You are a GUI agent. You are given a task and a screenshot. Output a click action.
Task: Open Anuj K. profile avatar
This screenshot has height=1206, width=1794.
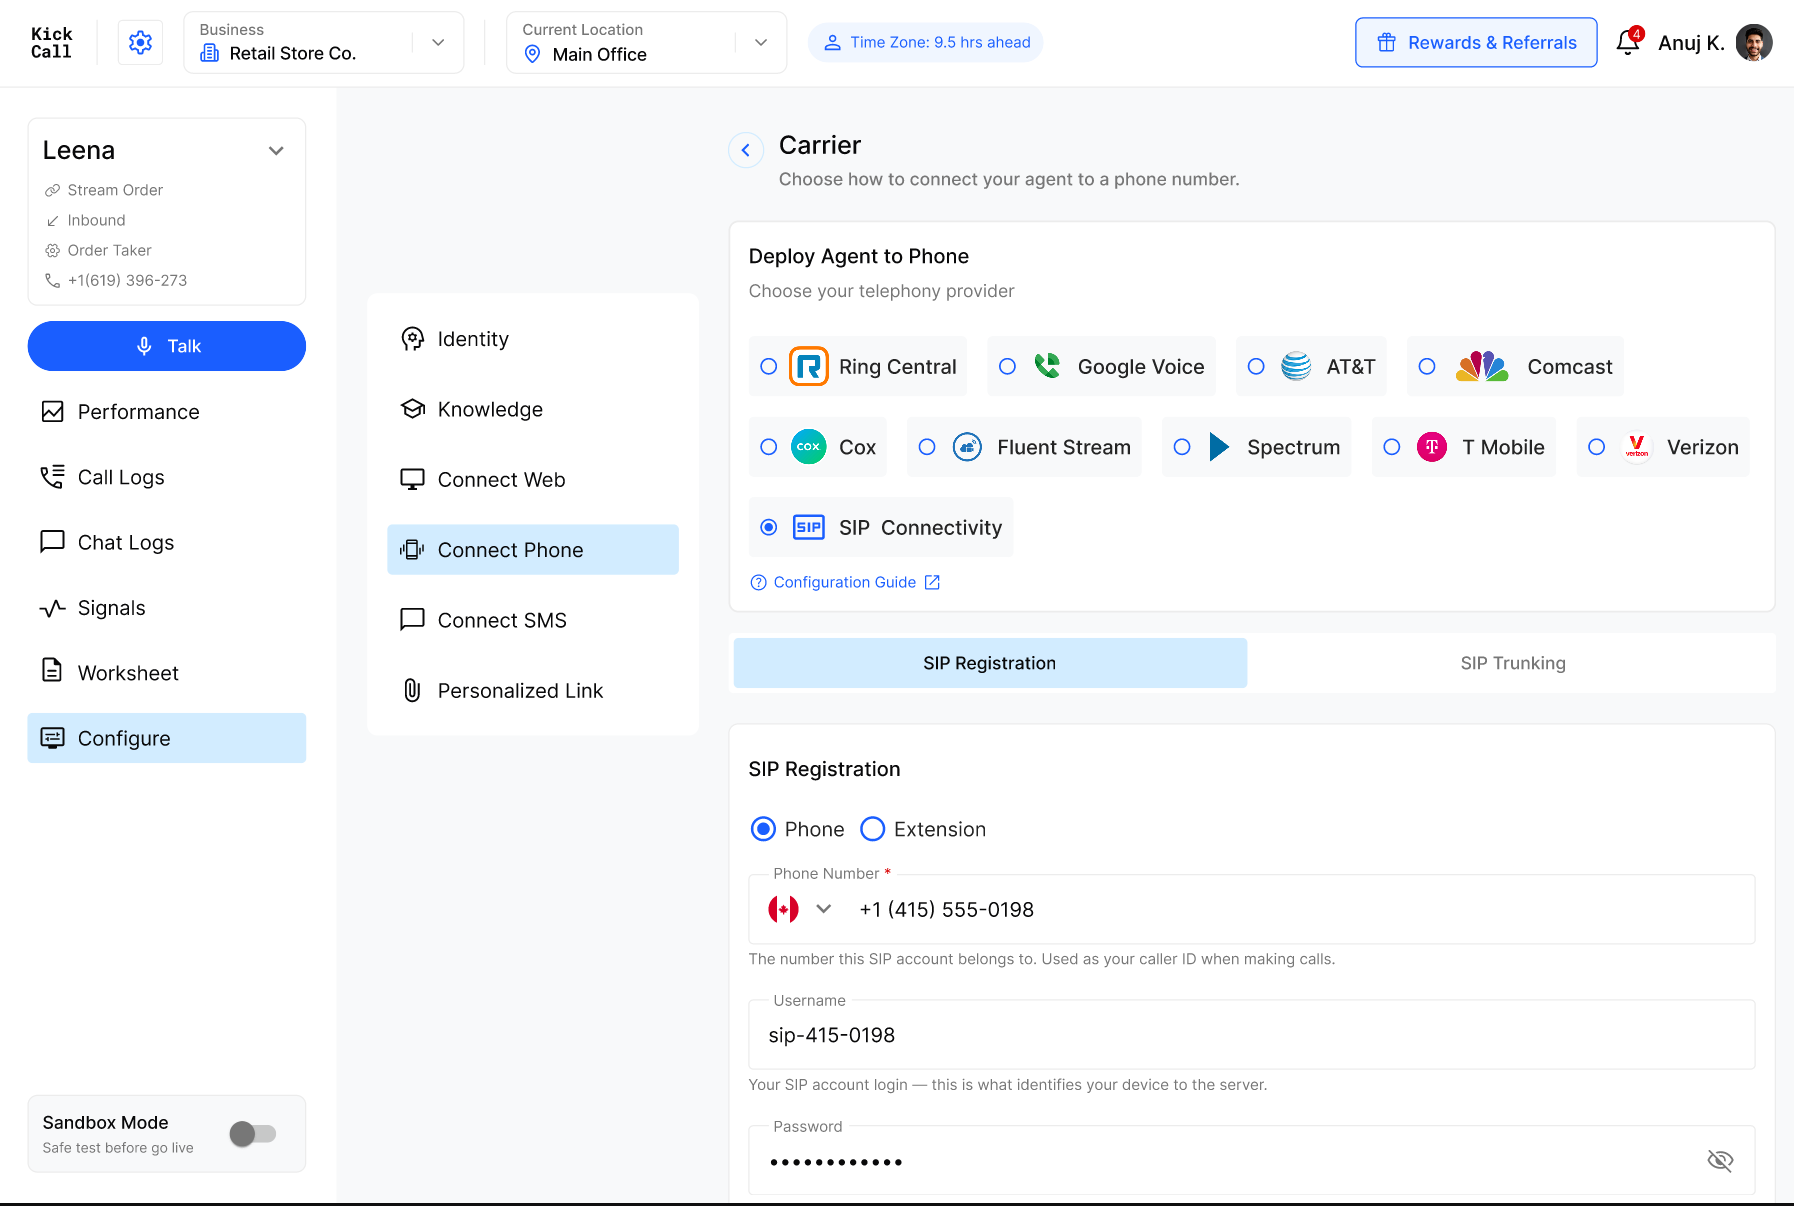point(1753,42)
